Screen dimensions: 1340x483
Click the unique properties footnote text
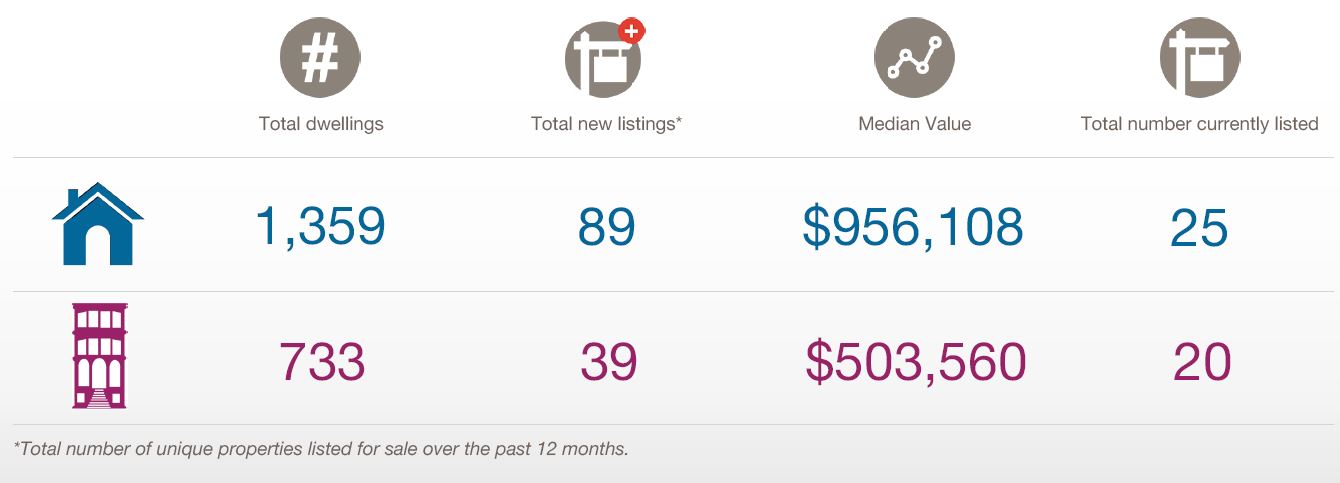pos(321,449)
